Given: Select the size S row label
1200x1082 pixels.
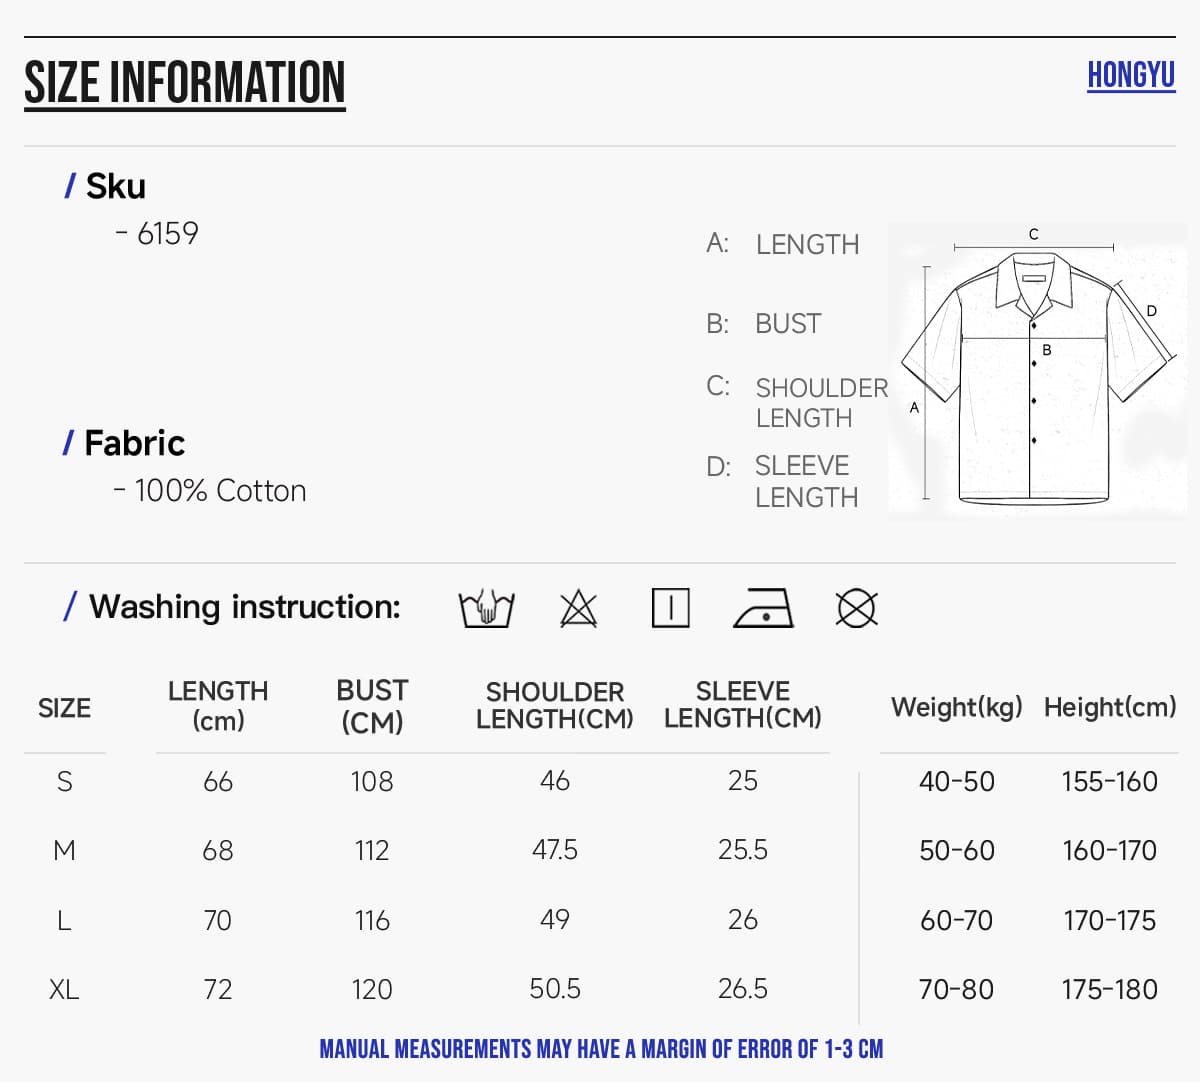Looking at the screenshot, I should coord(64,781).
